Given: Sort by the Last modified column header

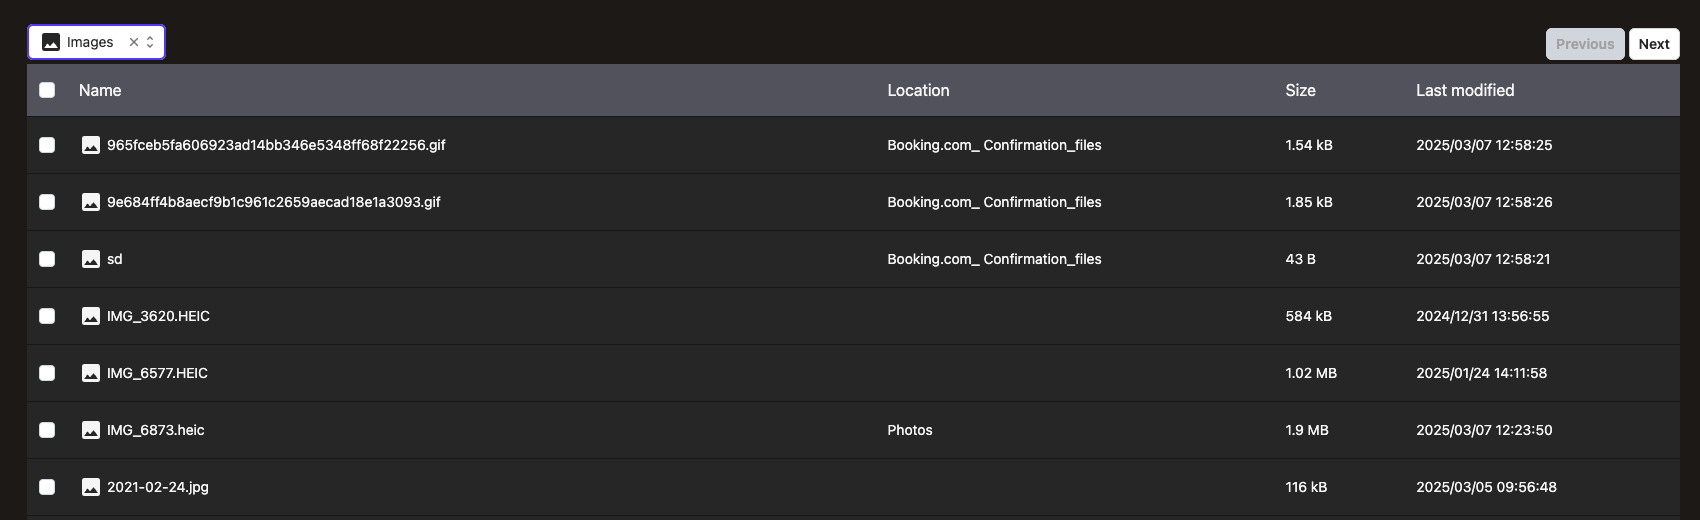Looking at the screenshot, I should click(x=1464, y=90).
